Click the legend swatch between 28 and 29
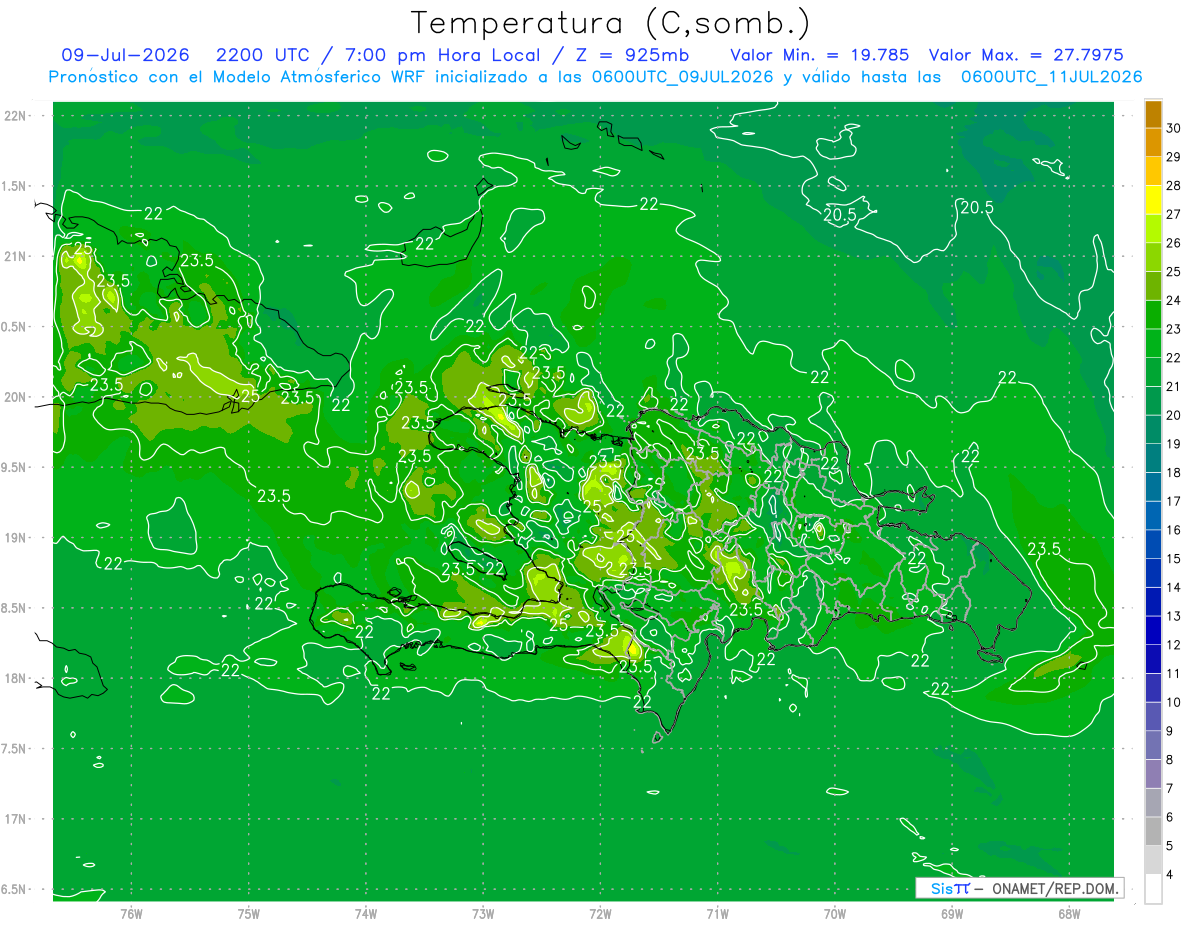Viewport: 1200px width, 927px height. tap(1153, 172)
